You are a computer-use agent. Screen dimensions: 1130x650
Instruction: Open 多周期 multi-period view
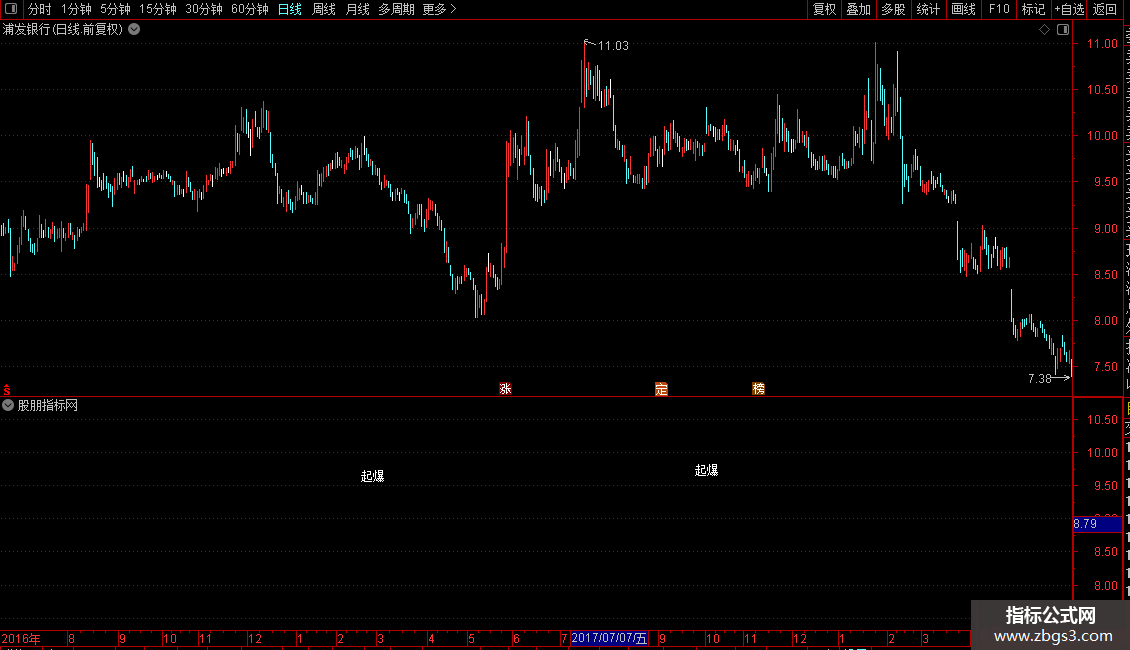pyautogui.click(x=396, y=9)
